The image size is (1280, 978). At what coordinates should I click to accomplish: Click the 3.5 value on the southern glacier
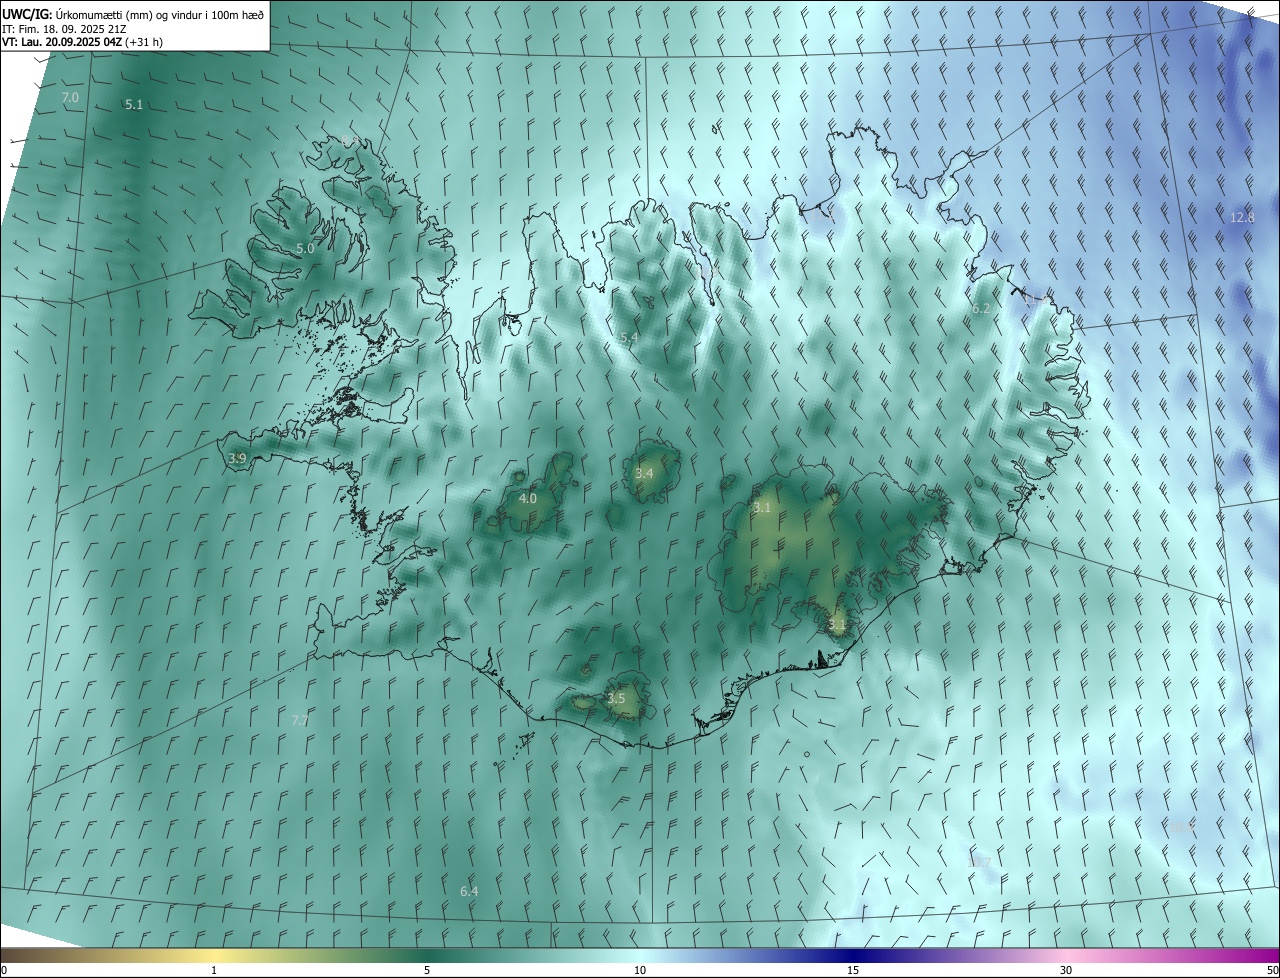click(x=616, y=698)
